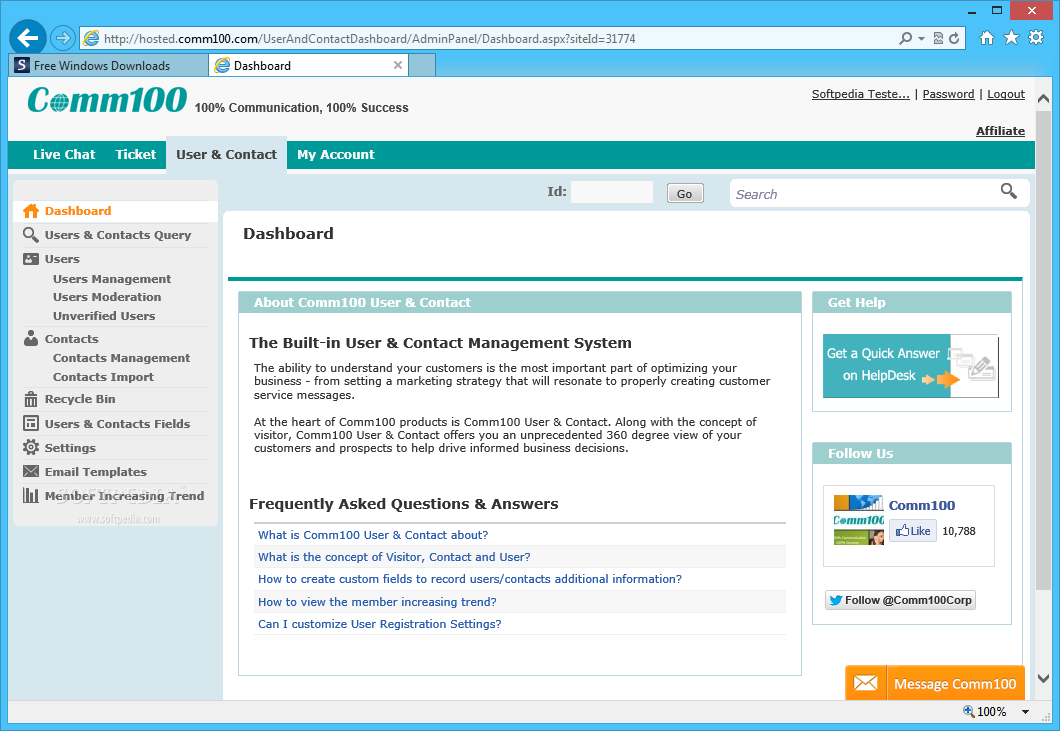Open Contacts Management in sidebar

122,358
